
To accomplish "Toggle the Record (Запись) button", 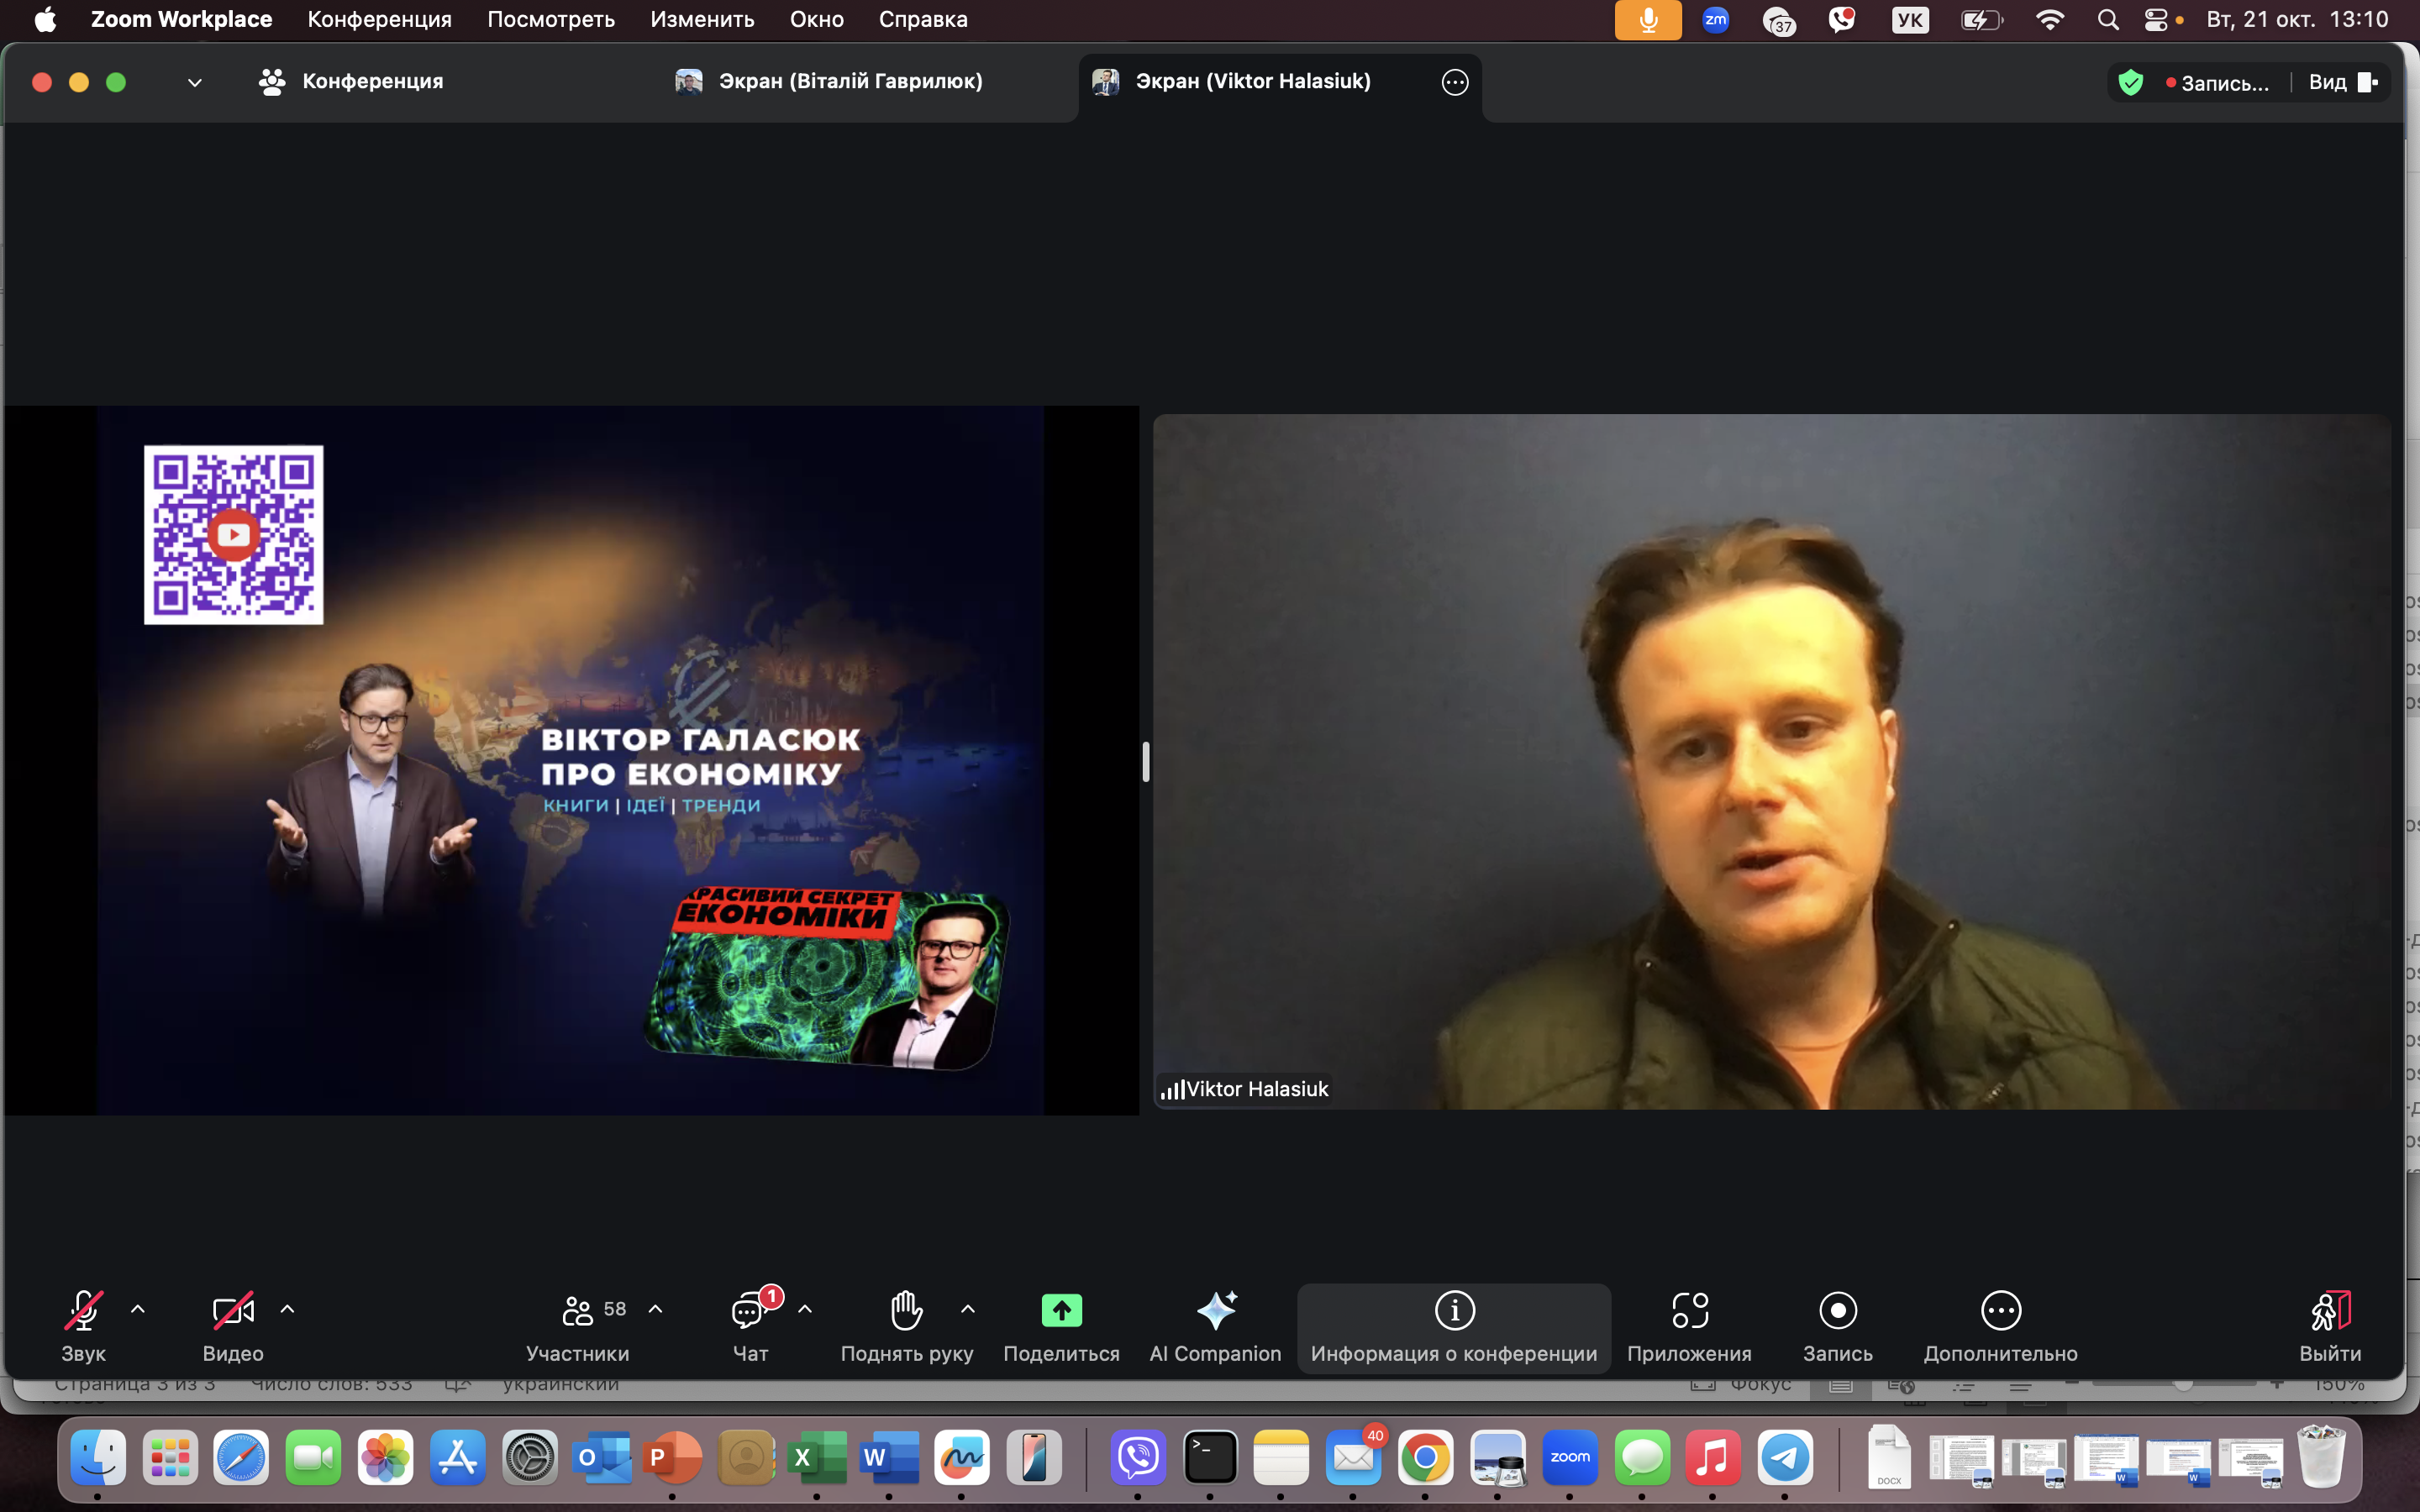I will click(1837, 1310).
